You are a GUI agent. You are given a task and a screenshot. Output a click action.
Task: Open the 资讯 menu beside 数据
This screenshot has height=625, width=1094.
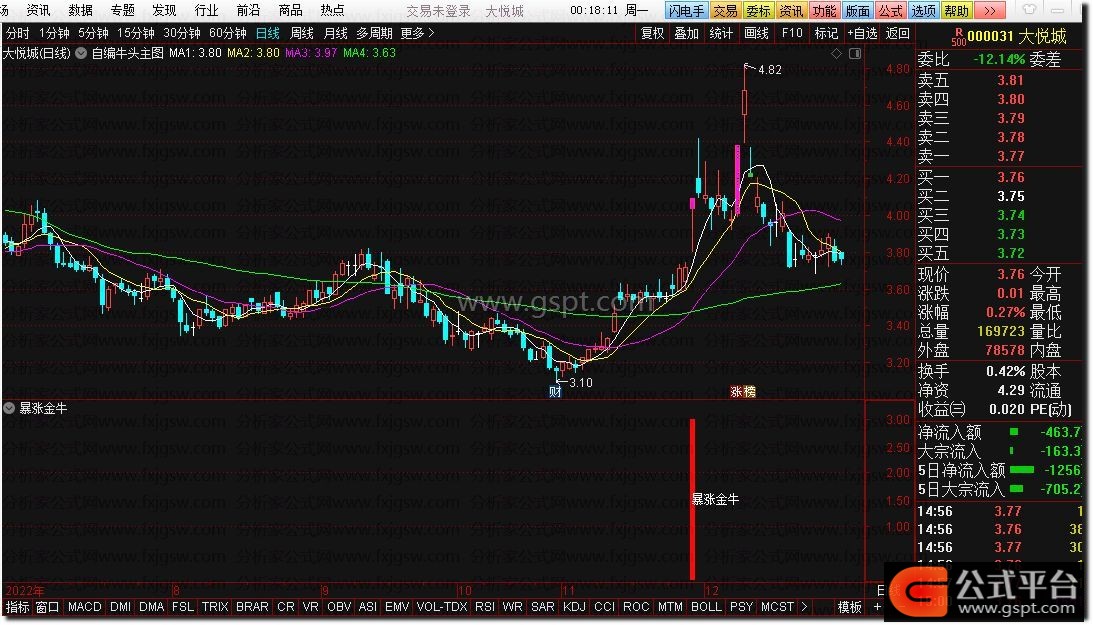pyautogui.click(x=38, y=10)
